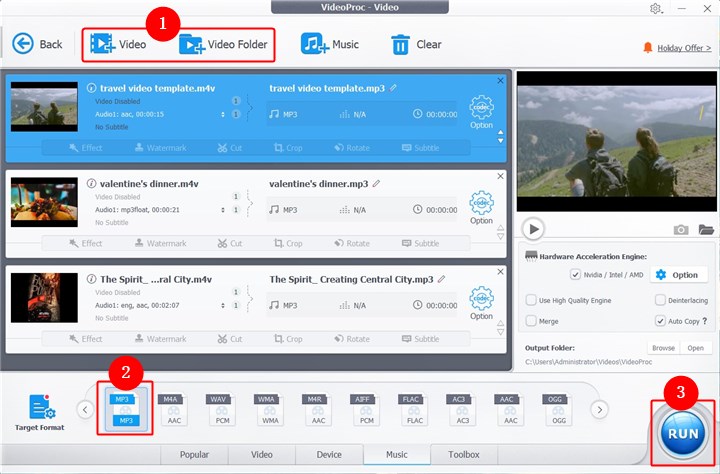Open codec Option for The Spirit file
Image resolution: width=720 pixels, height=474 pixels.
click(x=481, y=303)
